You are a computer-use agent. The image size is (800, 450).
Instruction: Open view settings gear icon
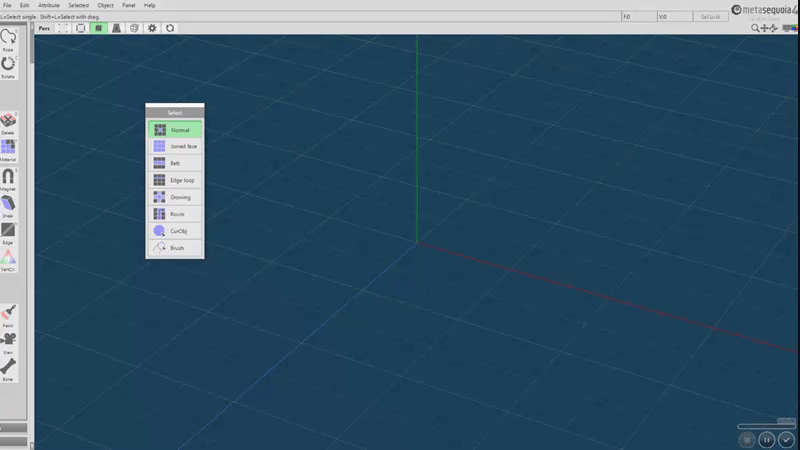152,29
